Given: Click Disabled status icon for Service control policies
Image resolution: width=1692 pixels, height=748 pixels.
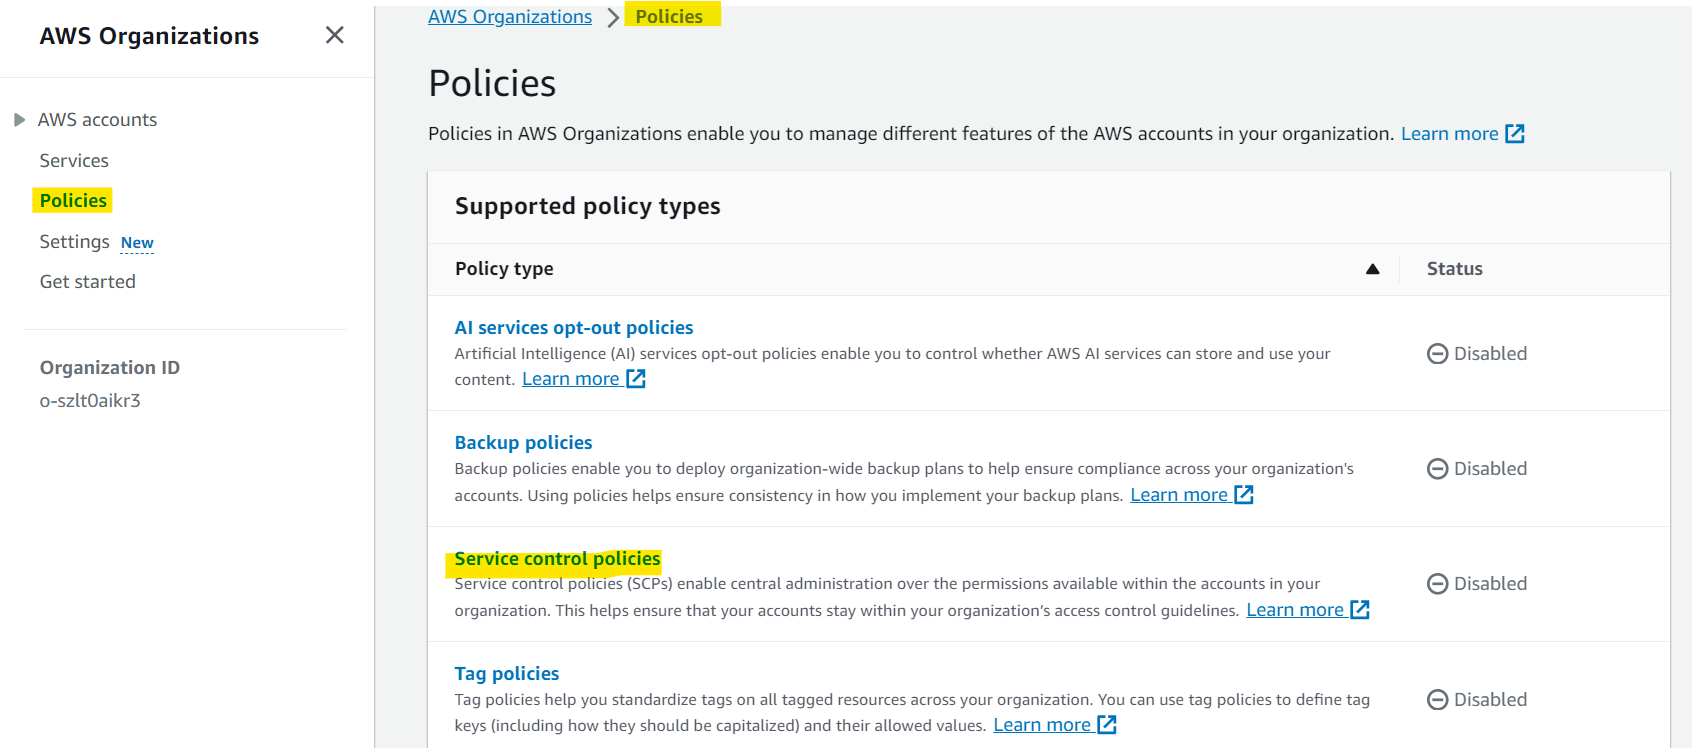Looking at the screenshot, I should point(1437,584).
